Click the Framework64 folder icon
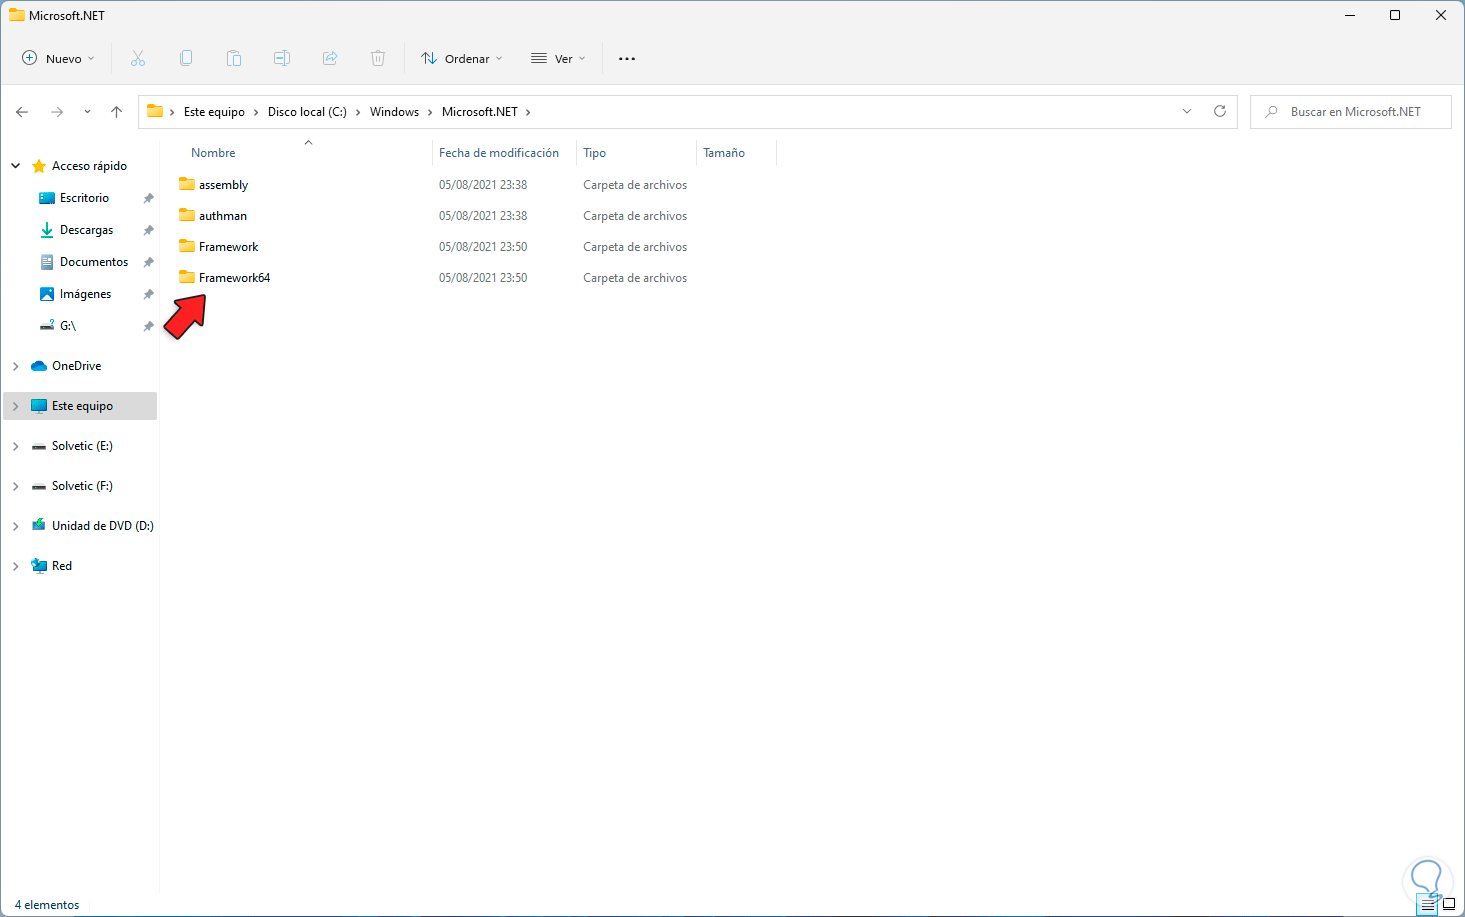Viewport: 1465px width, 917px height. coord(187,277)
